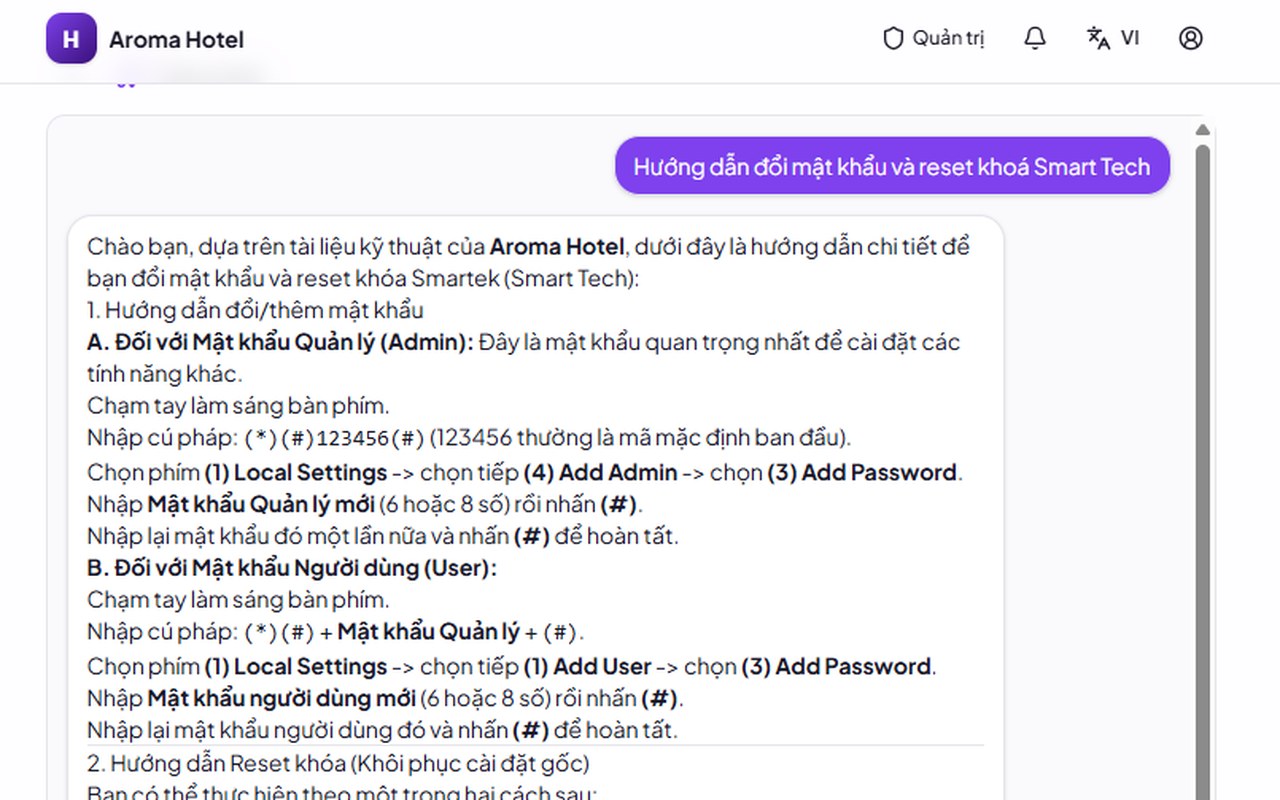Click the shield icon beside Quản trị
The width and height of the screenshot is (1280, 800).
tap(893, 39)
